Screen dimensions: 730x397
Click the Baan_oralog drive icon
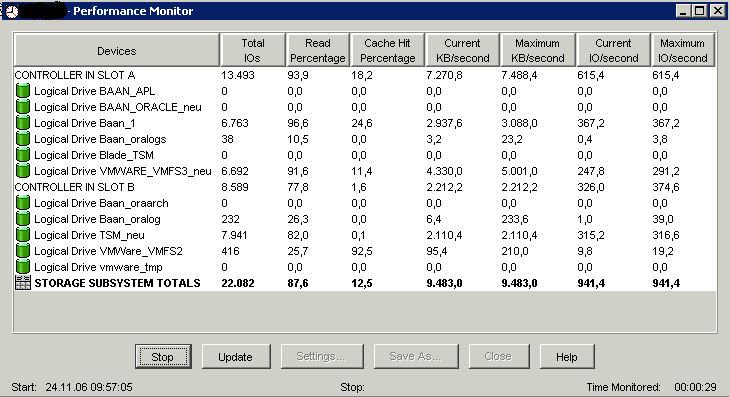(x=23, y=219)
